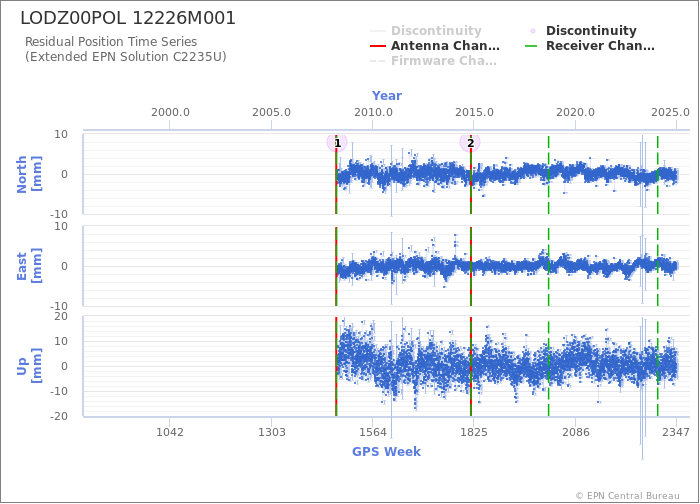Click the -20 tick on Up axis
The image size is (700, 504).
click(58, 416)
